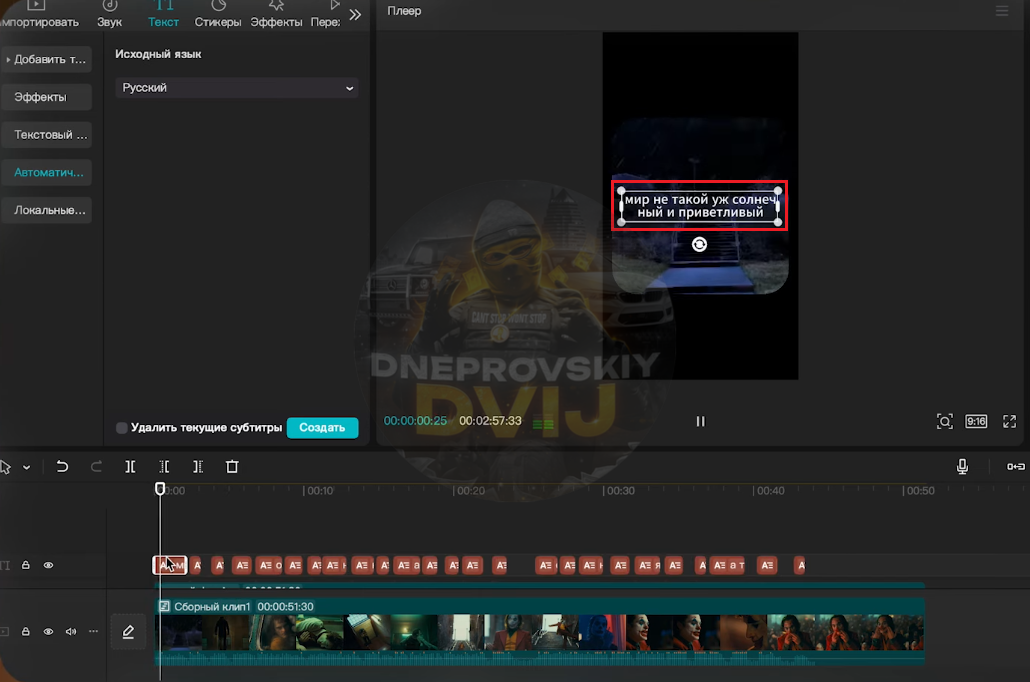Select the Сборный клип1 video clip
1030x682 pixels.
[540, 631]
